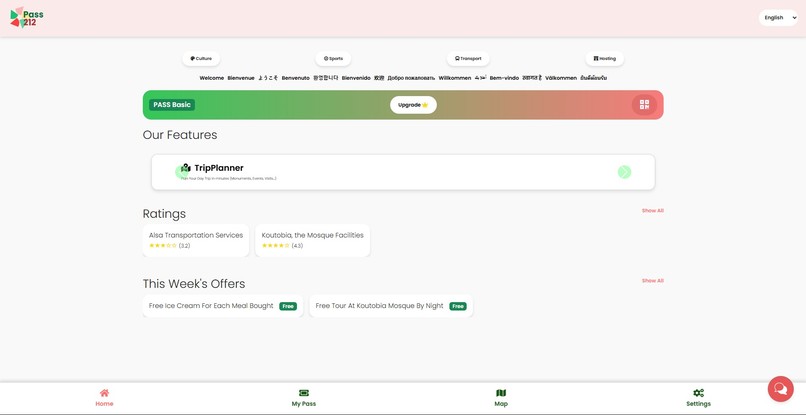The width and height of the screenshot is (806, 415).
Task: Open the My Pass tab
Action: tap(304, 398)
